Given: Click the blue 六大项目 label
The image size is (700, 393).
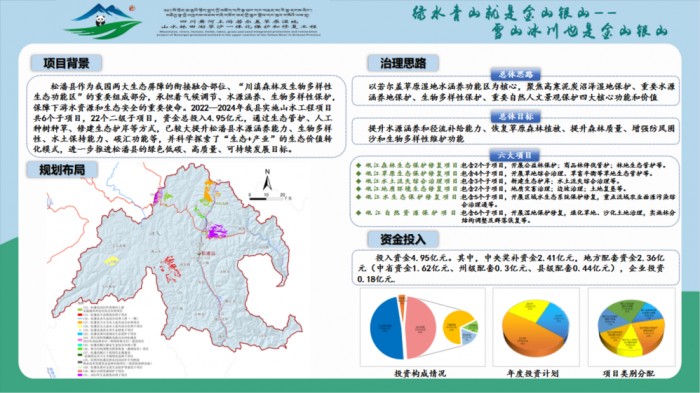Looking at the screenshot, I should point(515,155).
